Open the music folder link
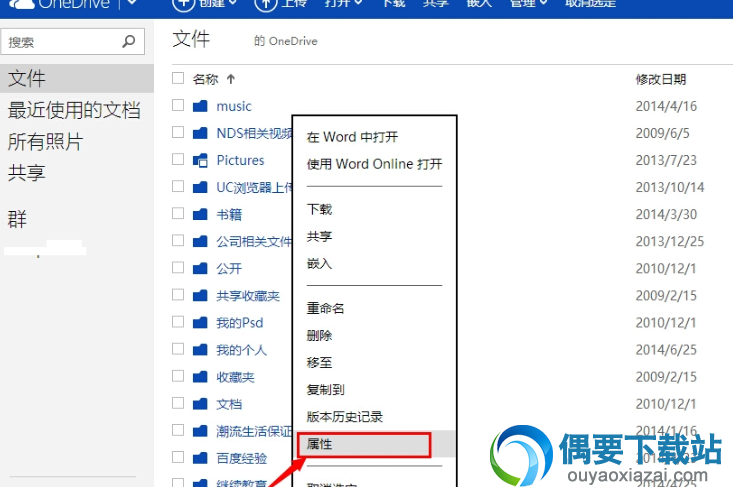Viewport: 733px width, 487px height. [x=234, y=106]
